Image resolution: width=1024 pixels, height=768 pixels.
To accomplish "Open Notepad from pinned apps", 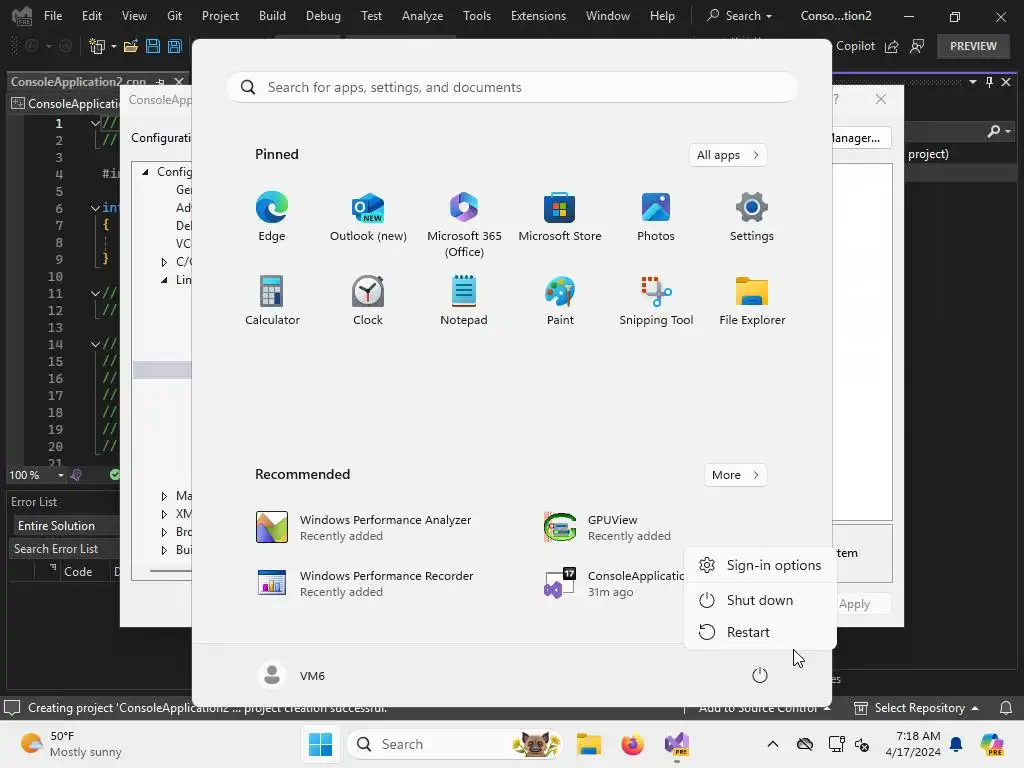I will click(x=464, y=301).
